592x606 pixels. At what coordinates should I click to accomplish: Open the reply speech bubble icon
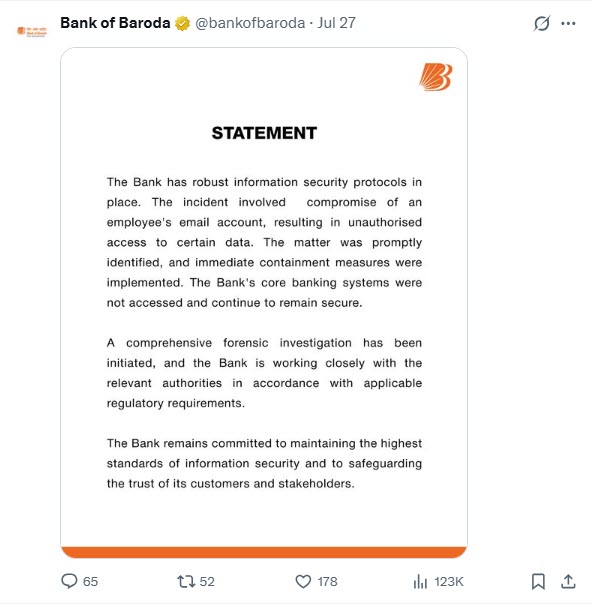tap(69, 581)
